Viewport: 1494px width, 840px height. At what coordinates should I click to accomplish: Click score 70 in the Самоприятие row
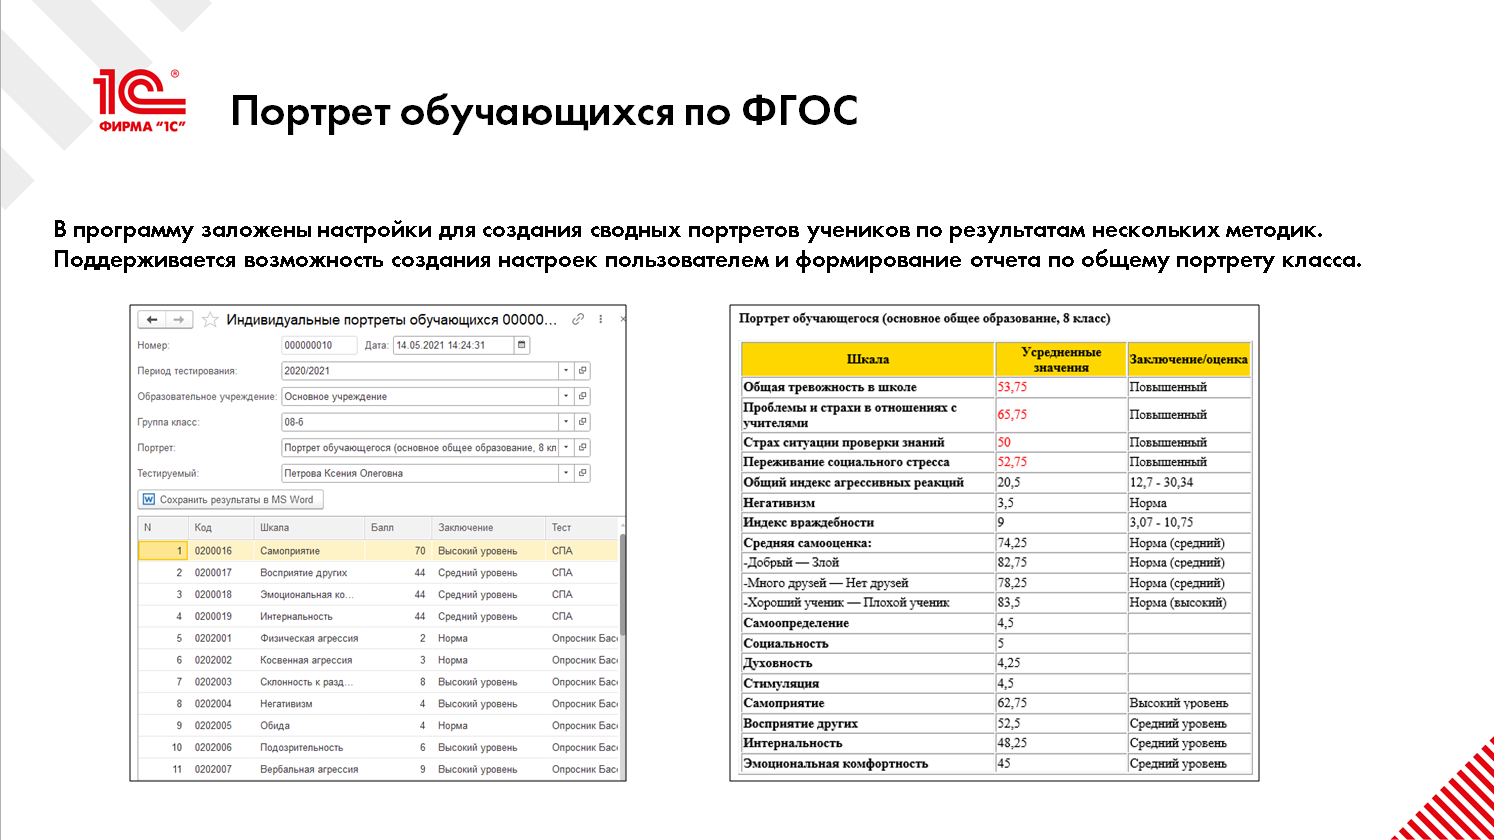coord(420,551)
